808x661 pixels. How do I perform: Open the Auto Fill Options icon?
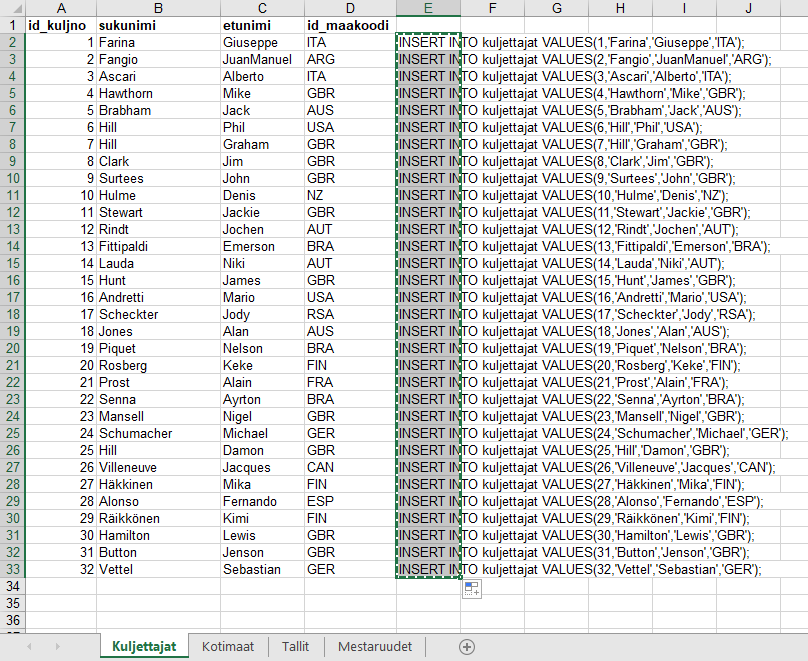click(472, 589)
